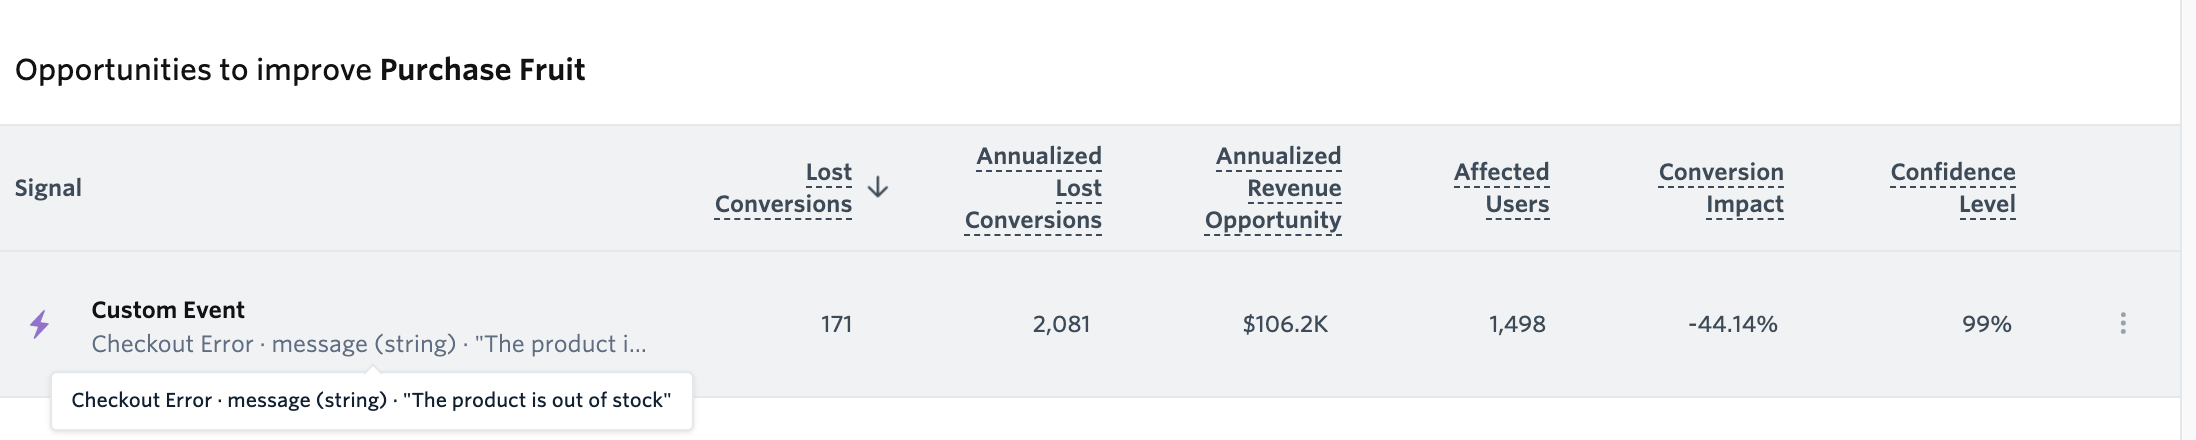Click the Confidence Level column header
The height and width of the screenshot is (440, 2196).
pyautogui.click(x=1953, y=188)
